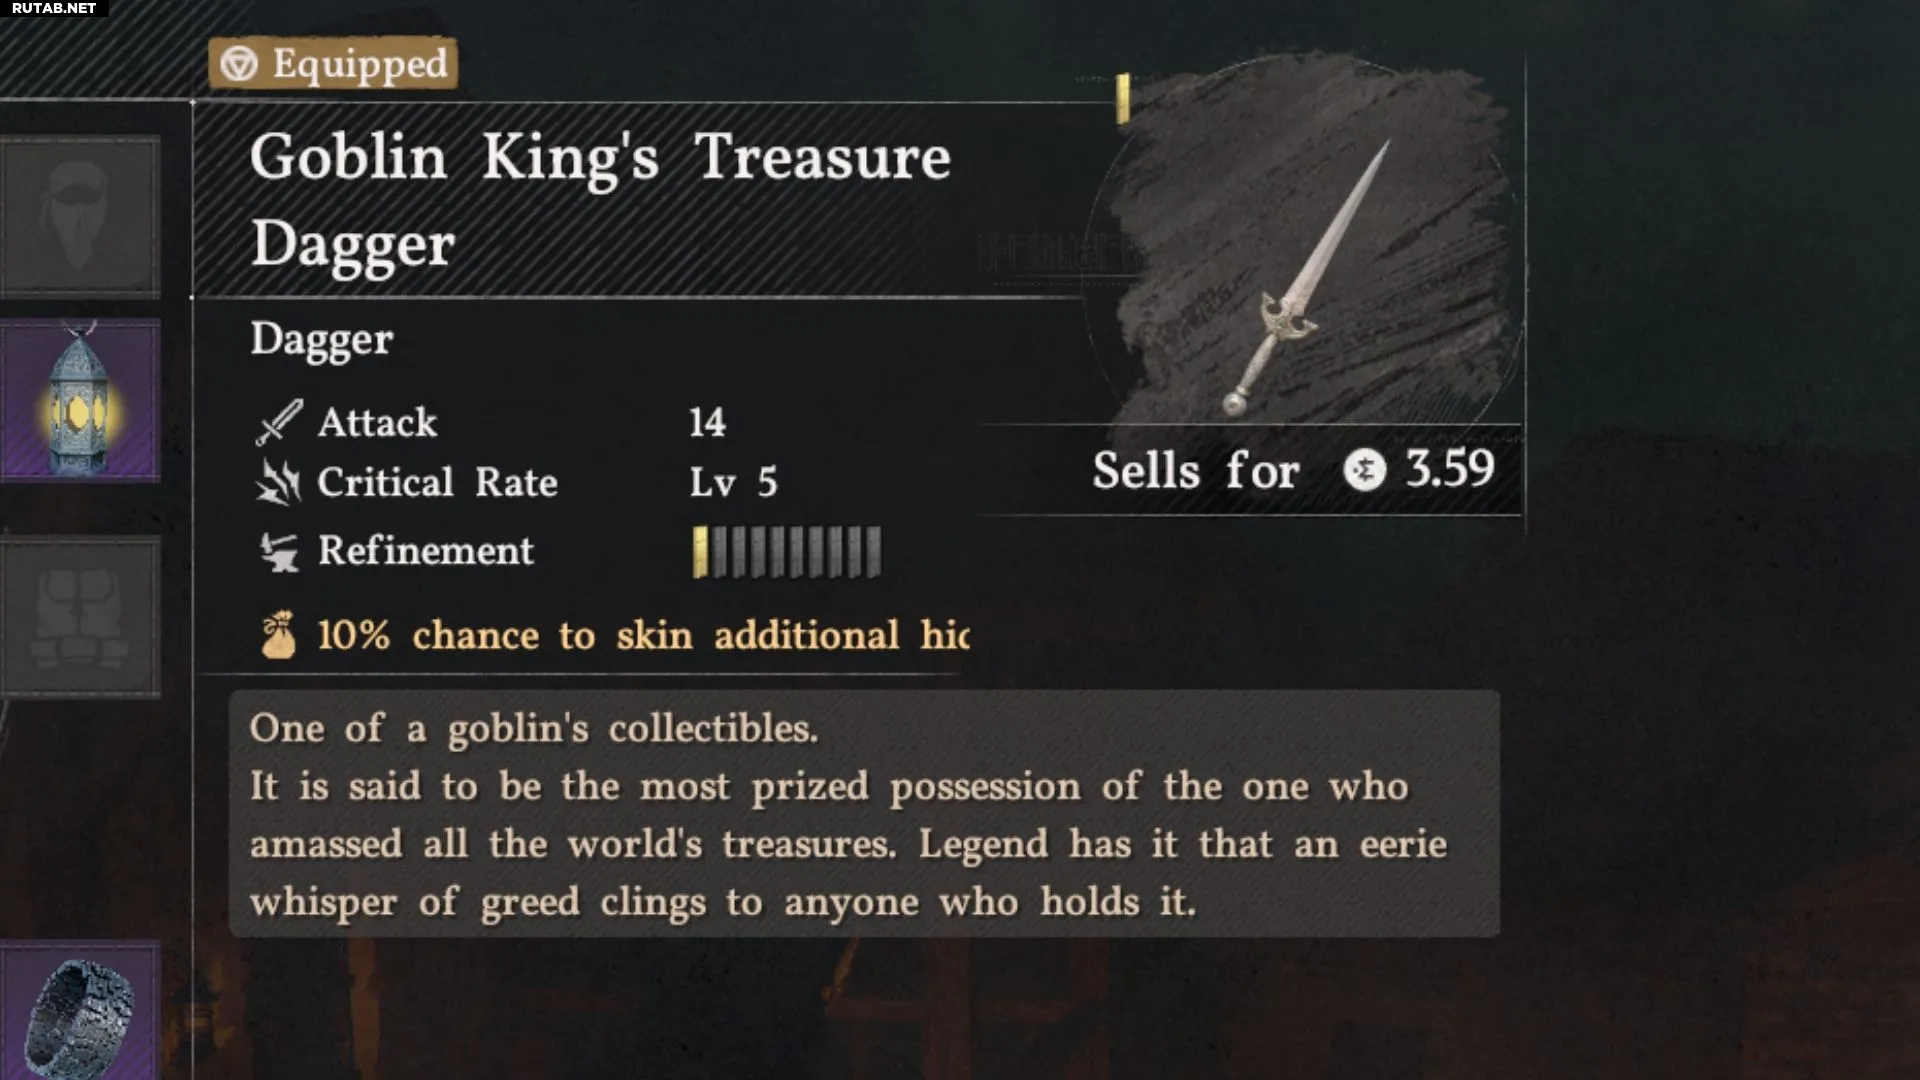Image resolution: width=1920 pixels, height=1080 pixels.
Task: Click the Attack value 14
Action: point(707,422)
